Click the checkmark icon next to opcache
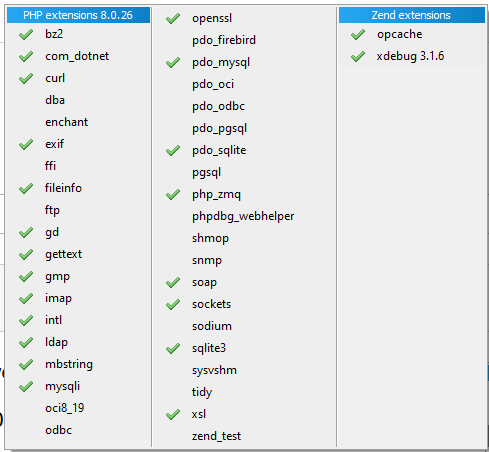This screenshot has height=452, width=489. [x=358, y=34]
